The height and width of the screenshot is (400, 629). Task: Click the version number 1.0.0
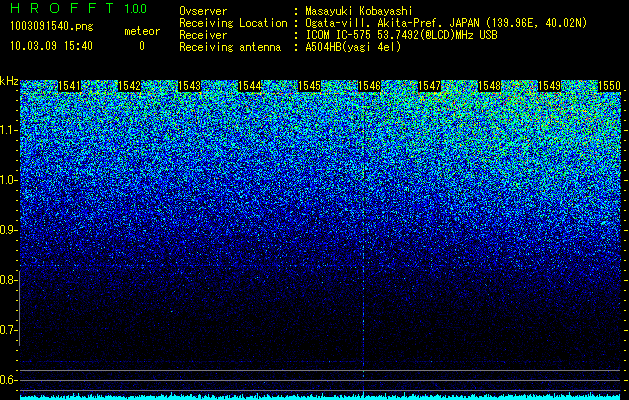[x=135, y=8]
